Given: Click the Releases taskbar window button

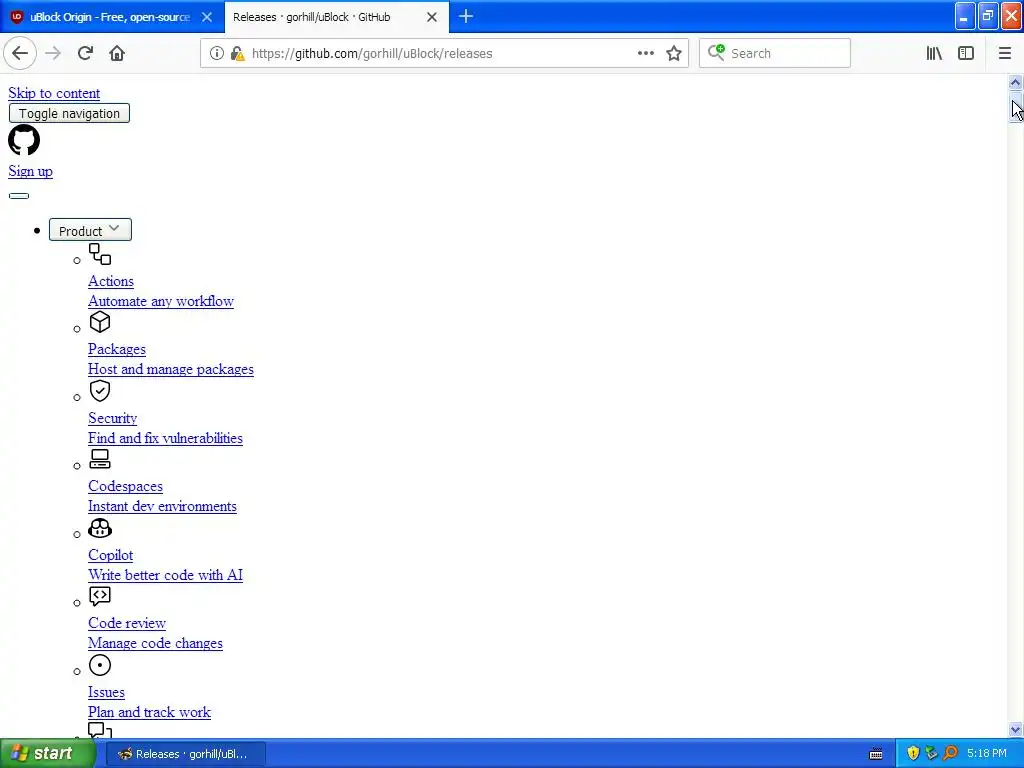Looking at the screenshot, I should (x=186, y=754).
